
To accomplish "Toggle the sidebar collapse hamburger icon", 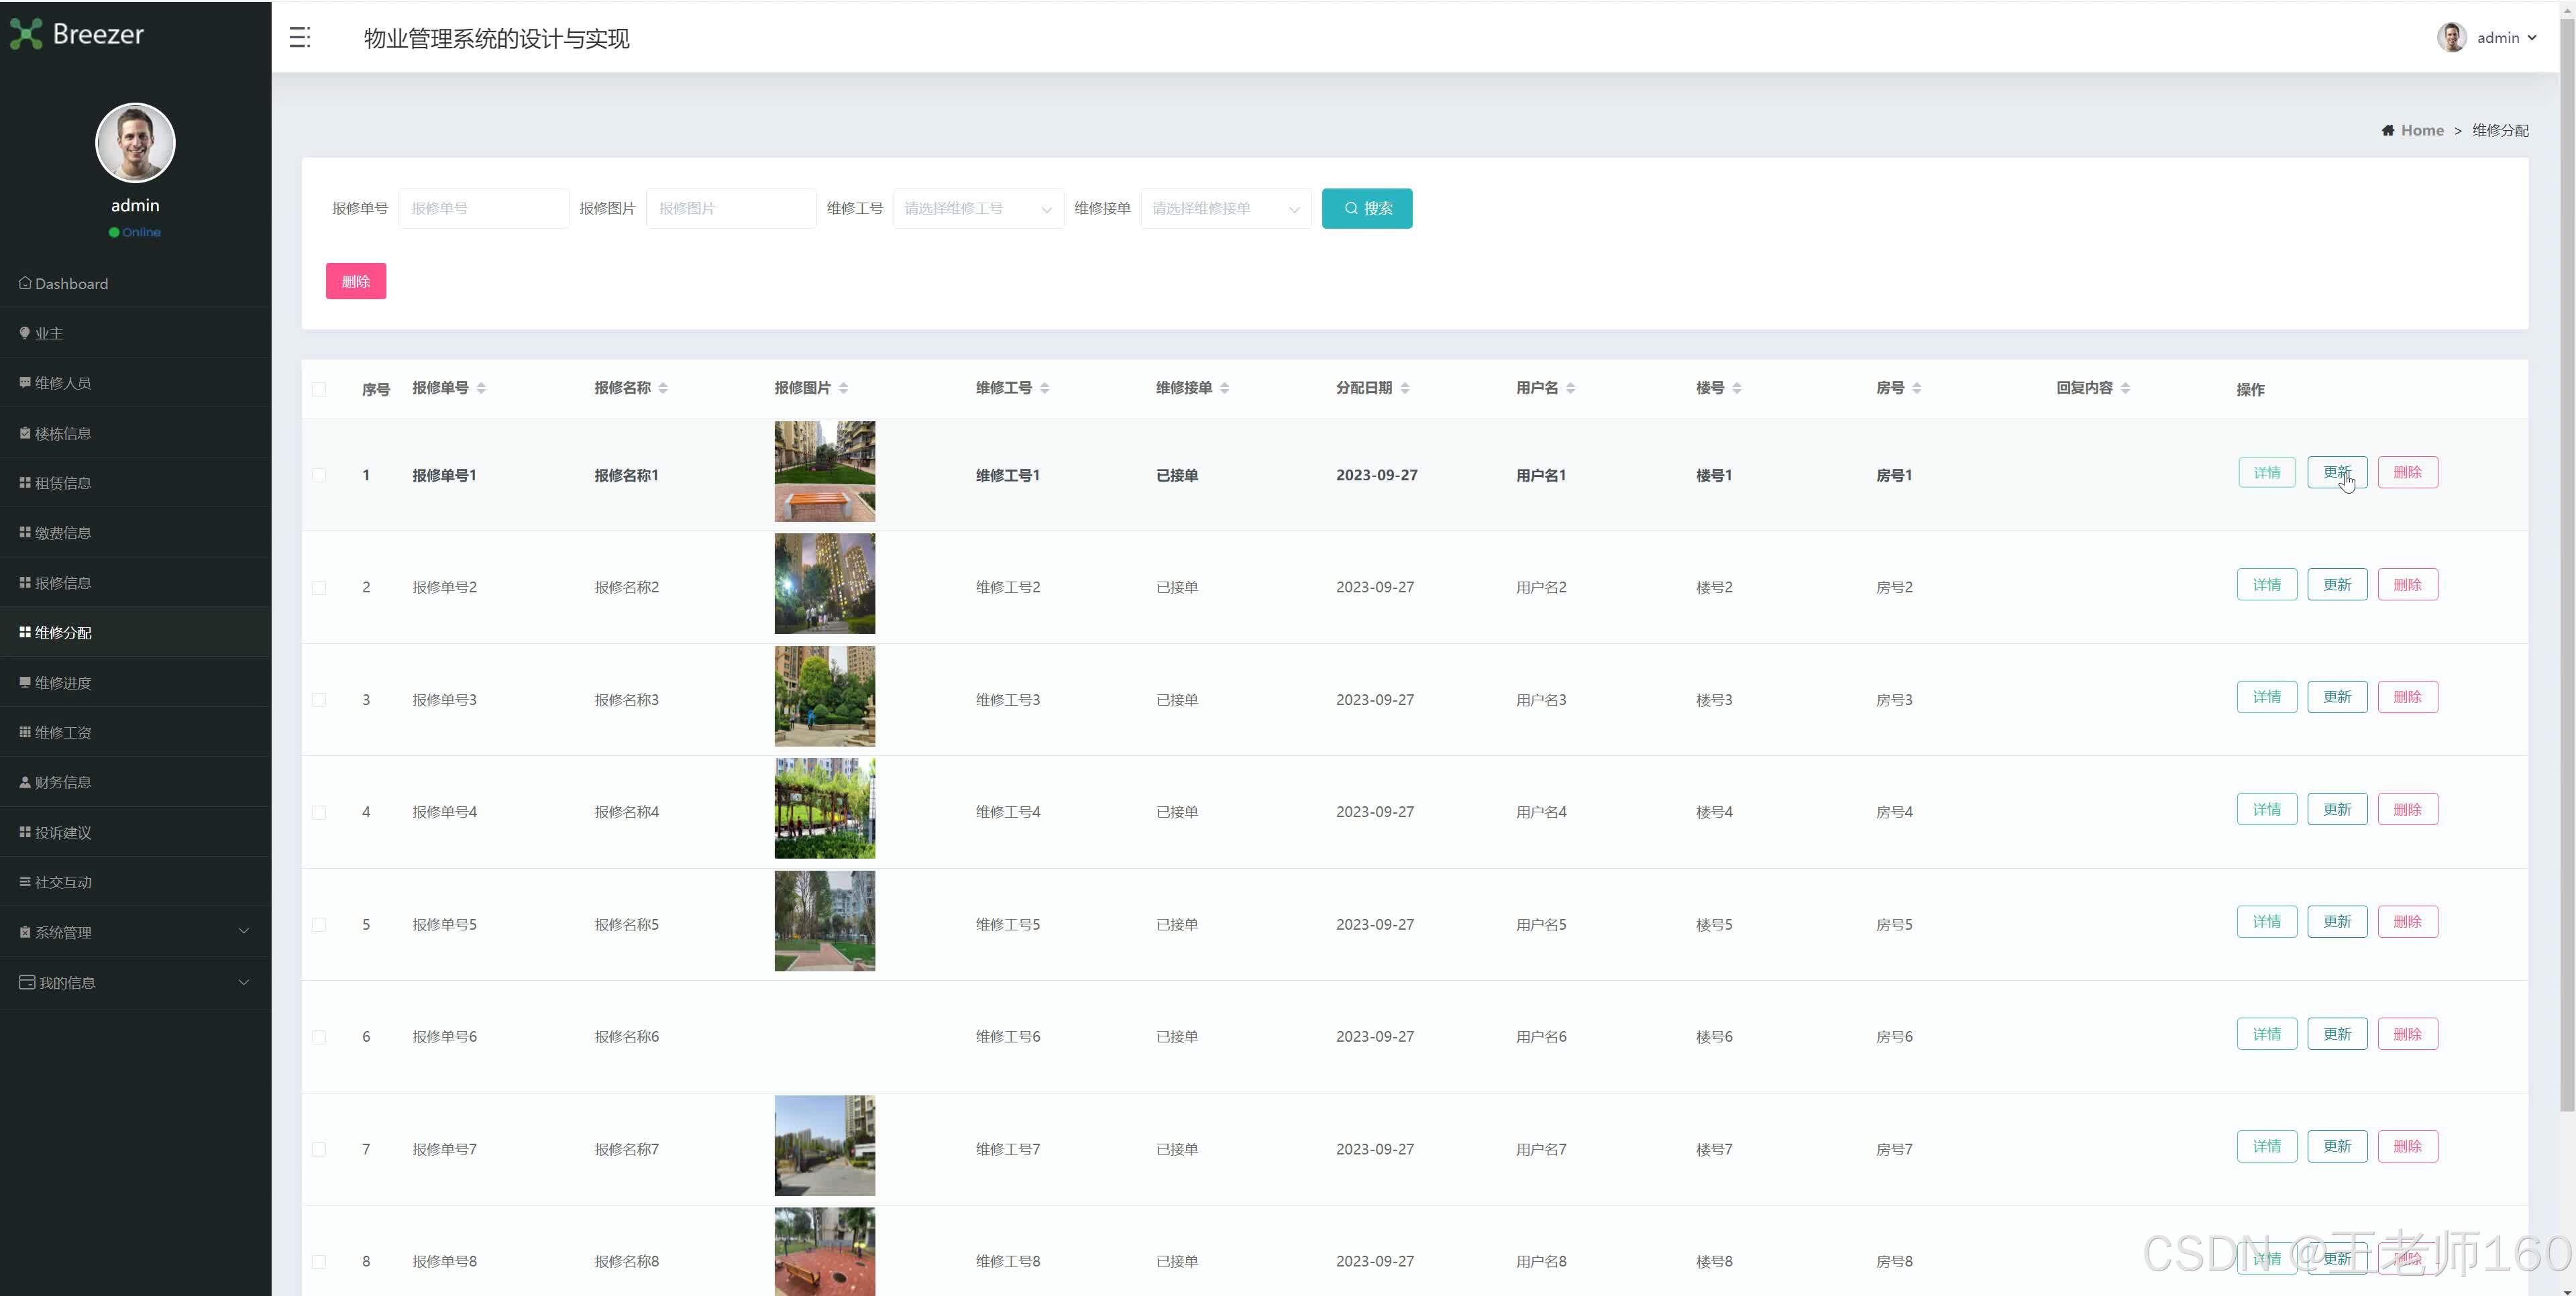I will tap(300, 38).
